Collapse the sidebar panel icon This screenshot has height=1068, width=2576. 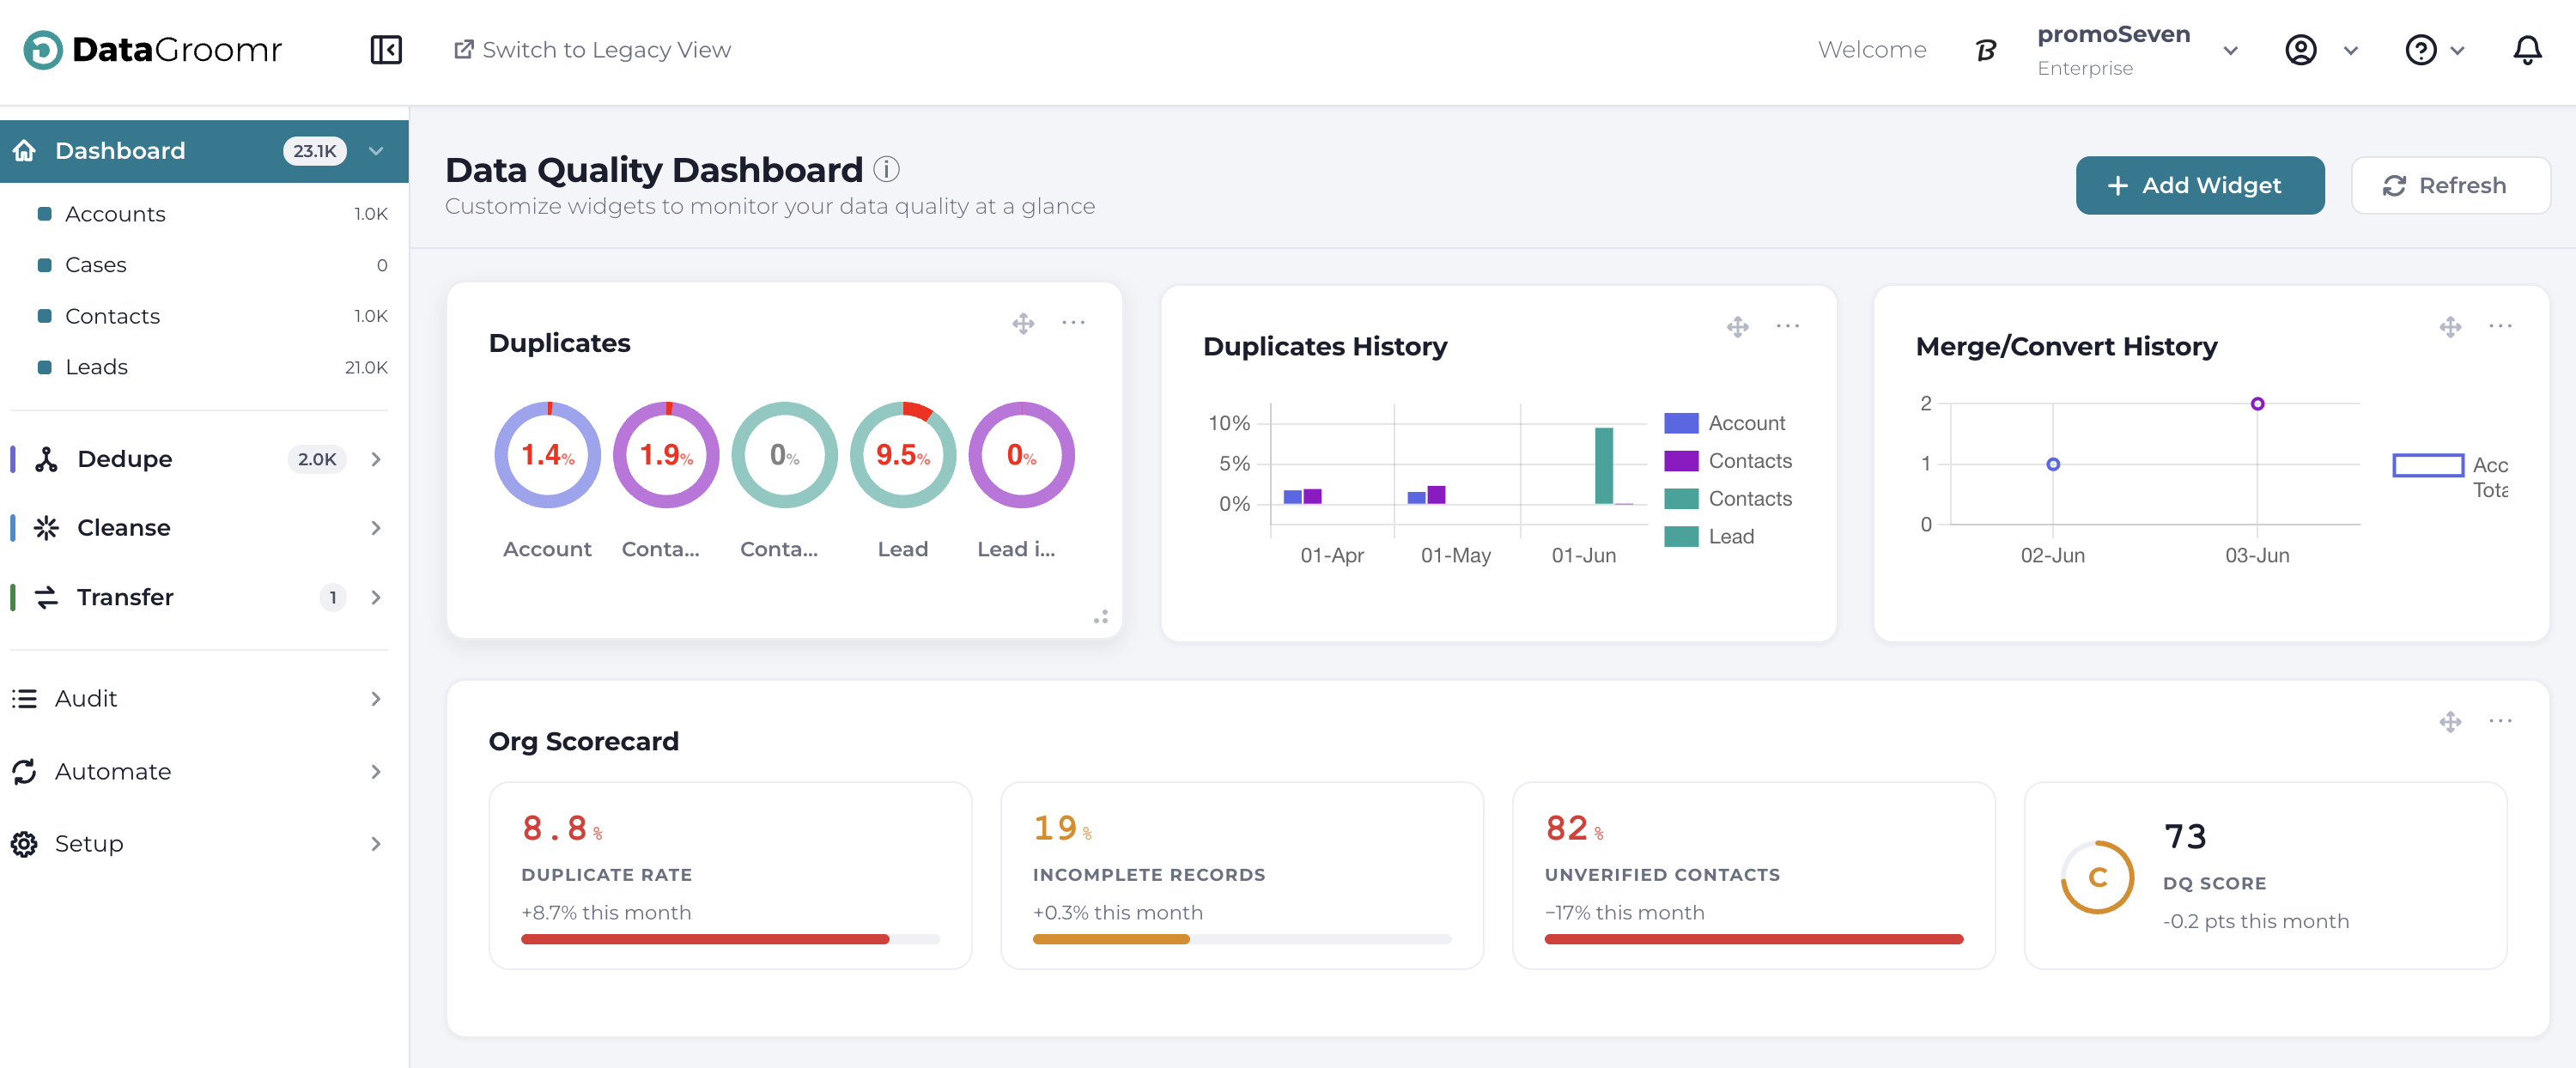[386, 49]
